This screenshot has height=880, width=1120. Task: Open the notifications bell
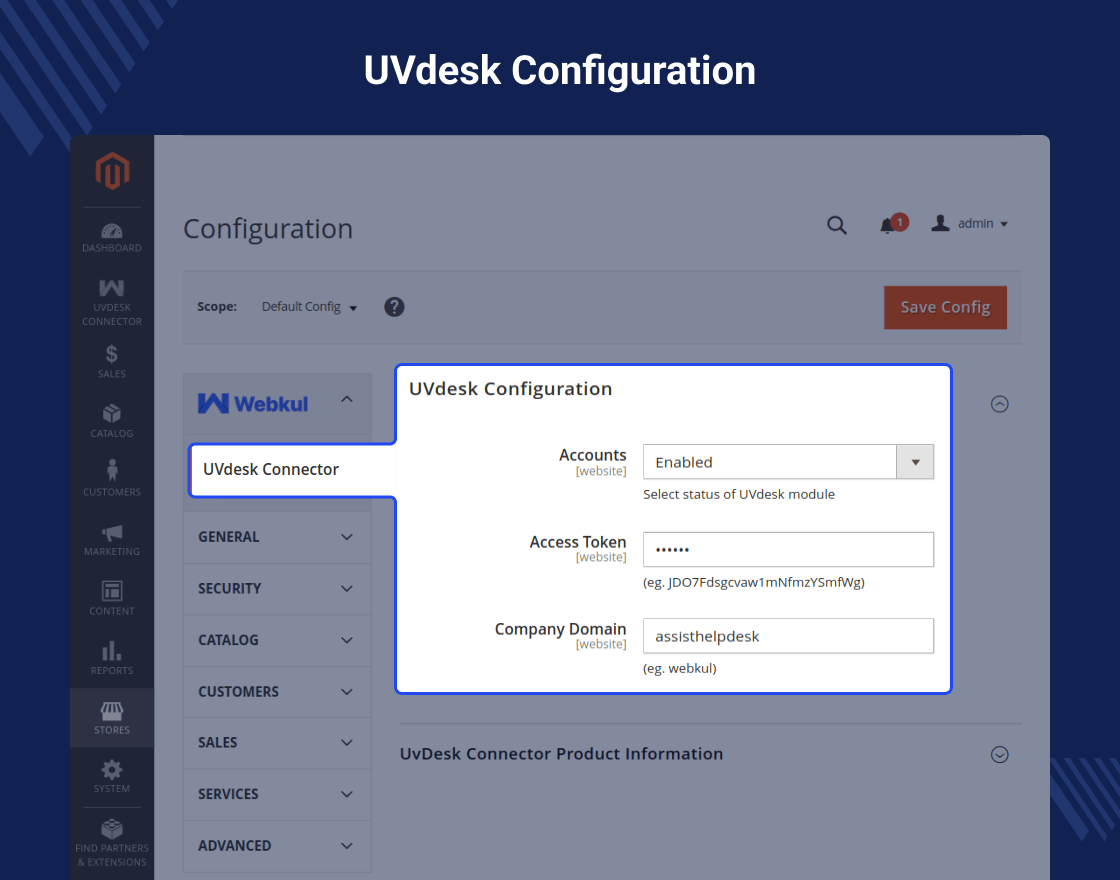coord(893,224)
